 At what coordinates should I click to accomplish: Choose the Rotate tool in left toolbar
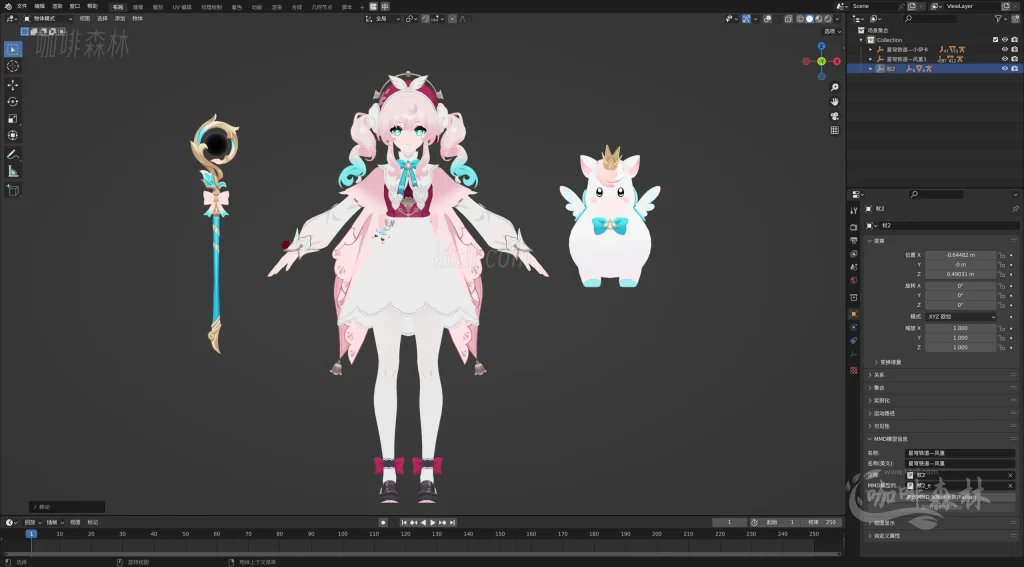tap(12, 101)
